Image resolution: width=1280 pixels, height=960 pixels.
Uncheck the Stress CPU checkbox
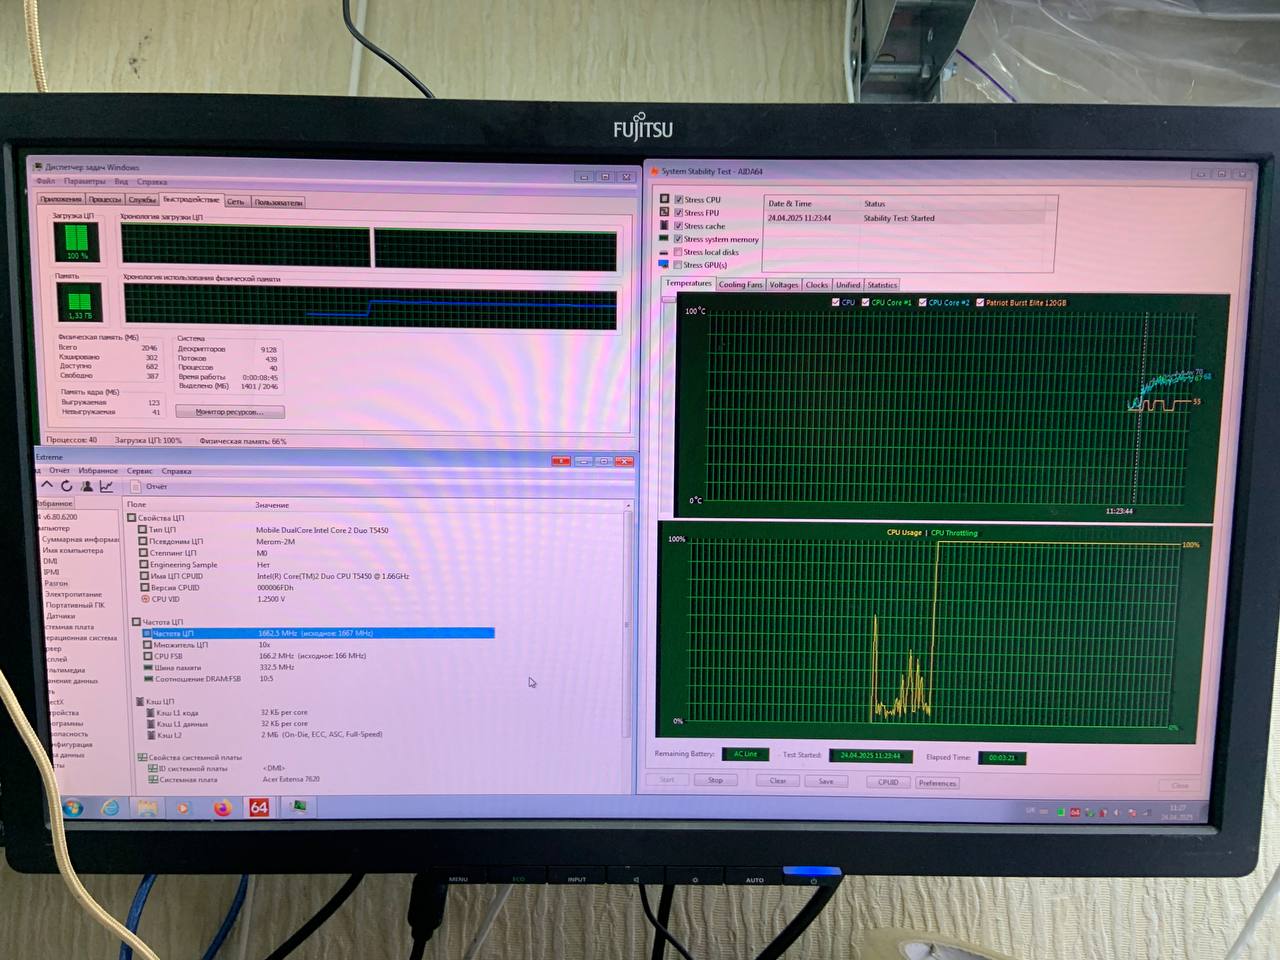click(679, 200)
